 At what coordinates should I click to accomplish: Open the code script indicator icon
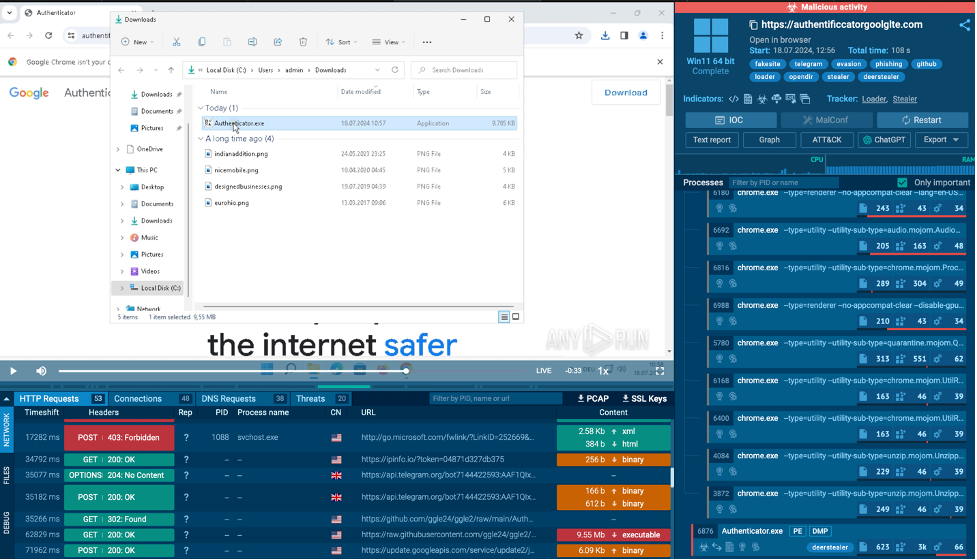point(734,99)
